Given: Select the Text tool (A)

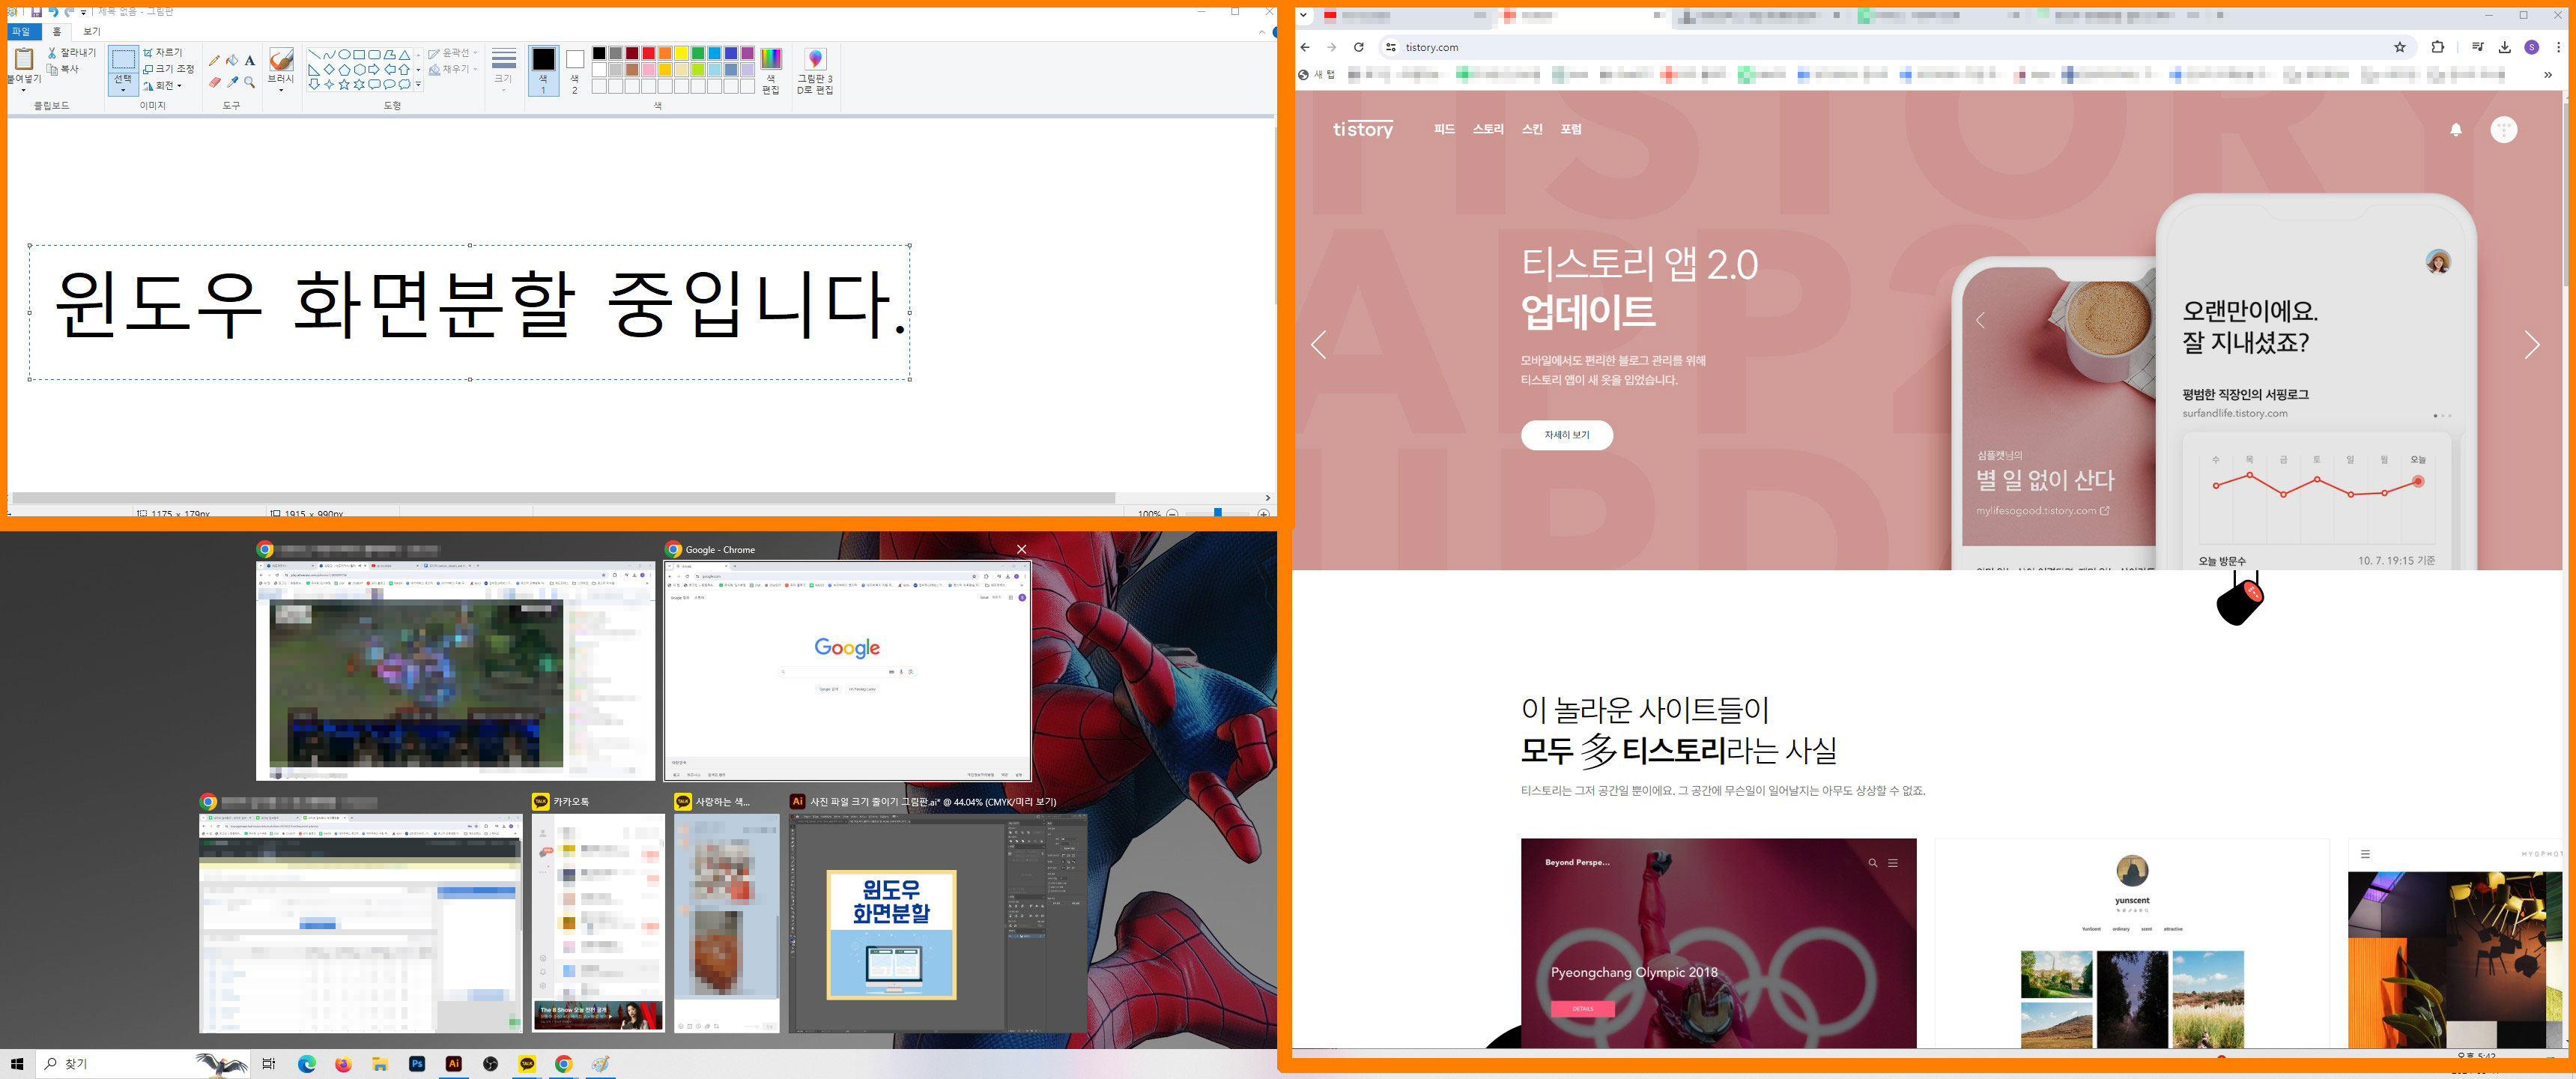Looking at the screenshot, I should click(250, 60).
